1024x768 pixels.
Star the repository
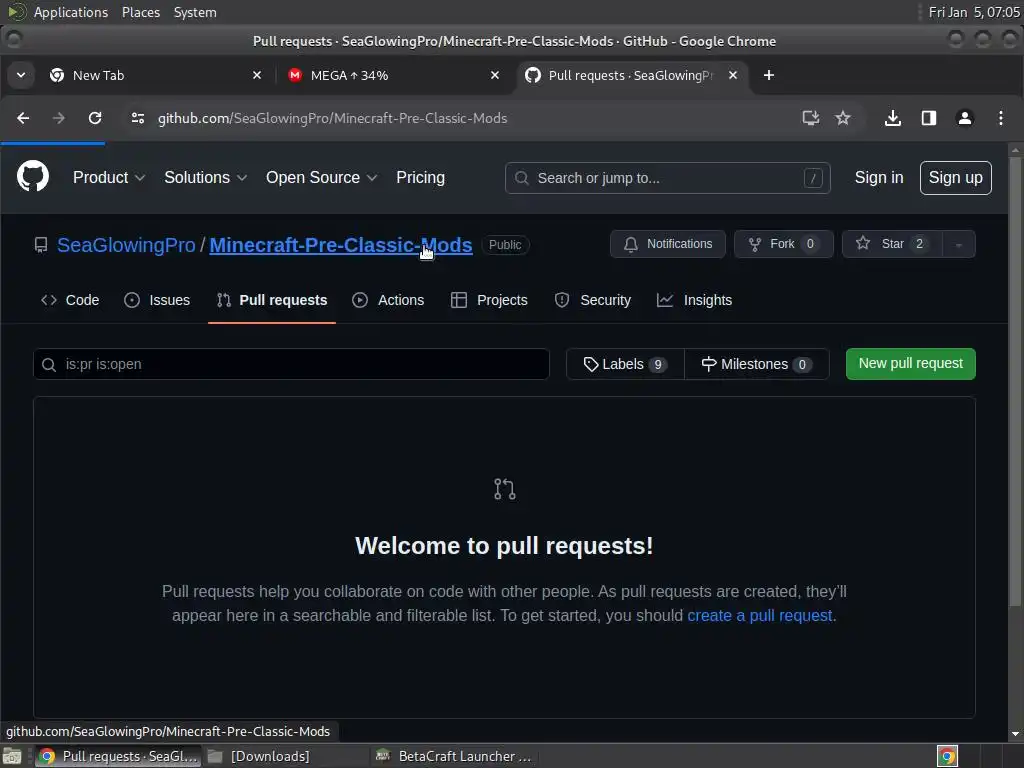[x=892, y=244]
